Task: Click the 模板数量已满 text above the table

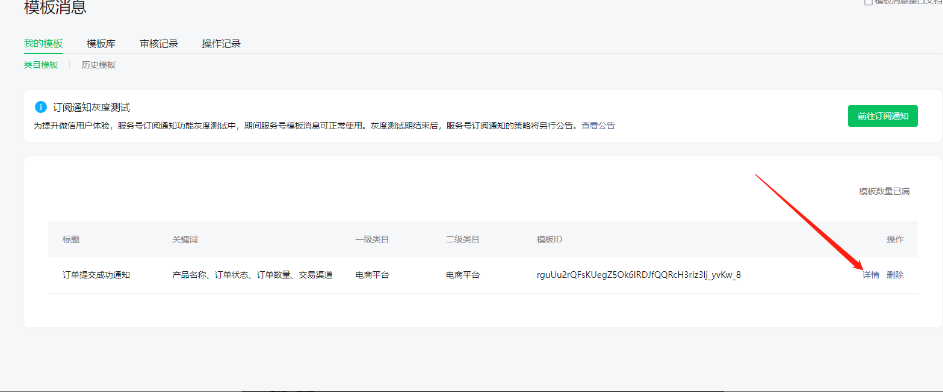Action: [x=884, y=192]
